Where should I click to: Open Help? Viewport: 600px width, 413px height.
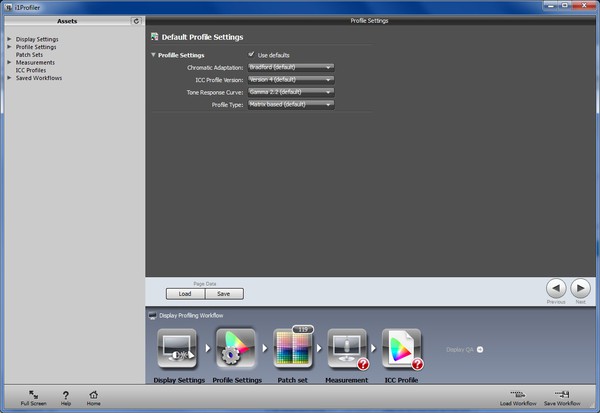click(66, 398)
